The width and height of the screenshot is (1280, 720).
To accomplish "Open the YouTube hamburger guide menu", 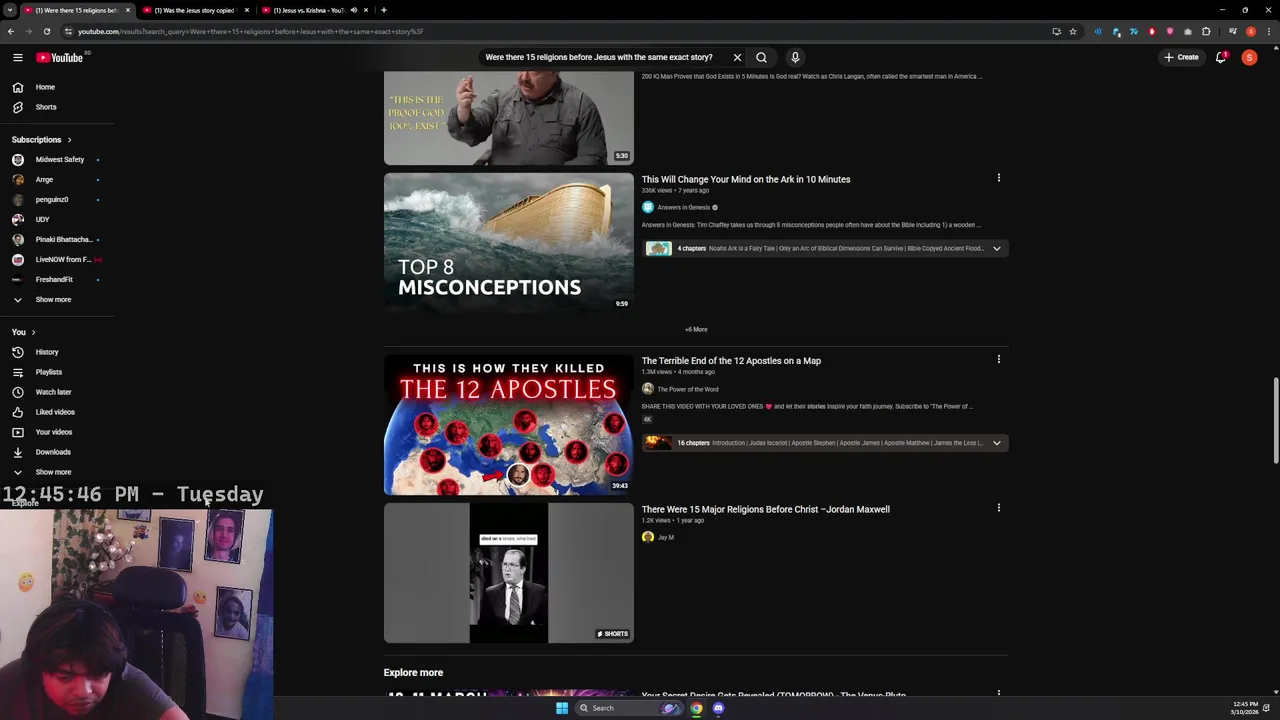I will click(17, 58).
